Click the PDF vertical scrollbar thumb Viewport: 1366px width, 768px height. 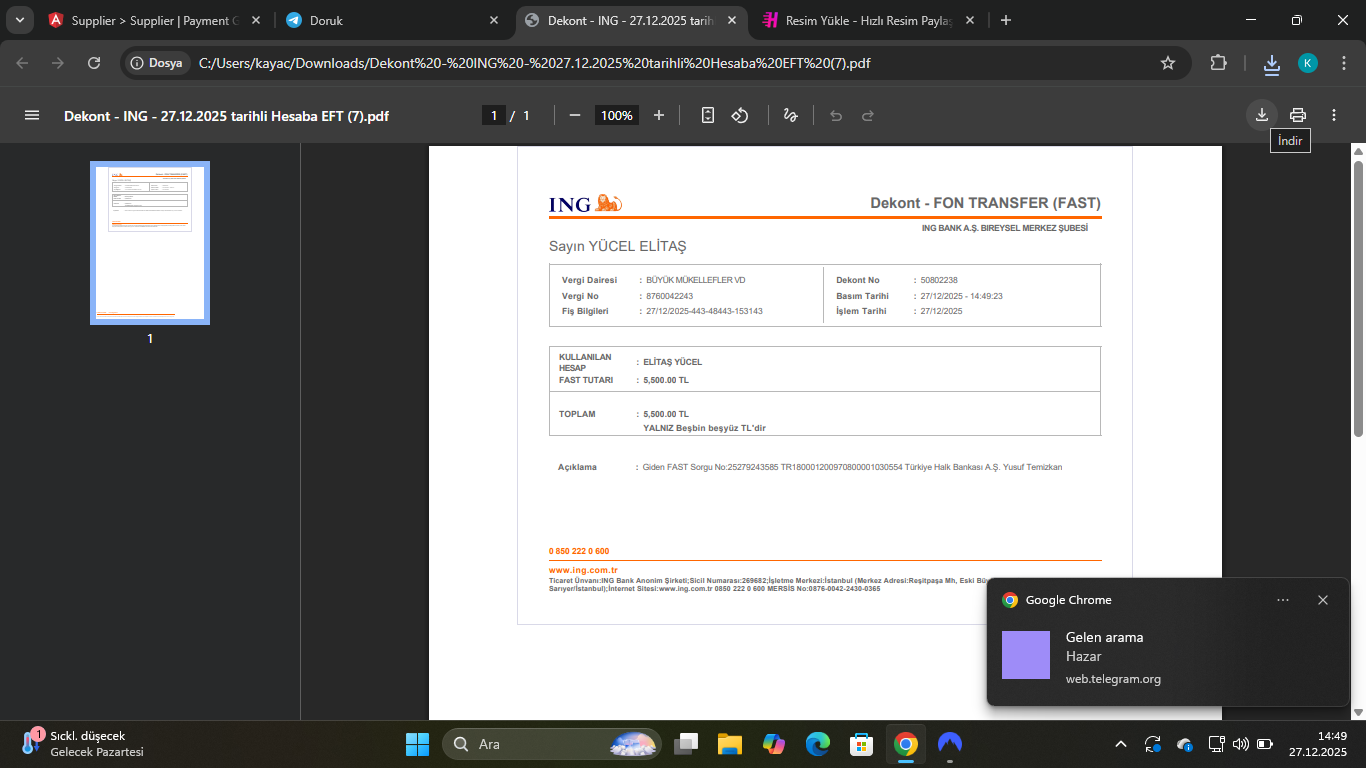click(x=1357, y=298)
